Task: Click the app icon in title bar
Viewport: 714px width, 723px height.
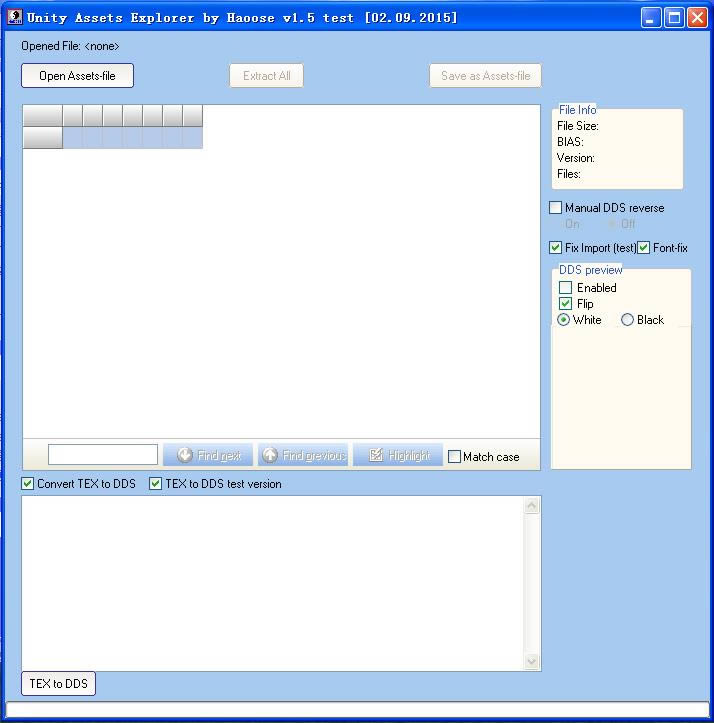Action: tap(14, 17)
